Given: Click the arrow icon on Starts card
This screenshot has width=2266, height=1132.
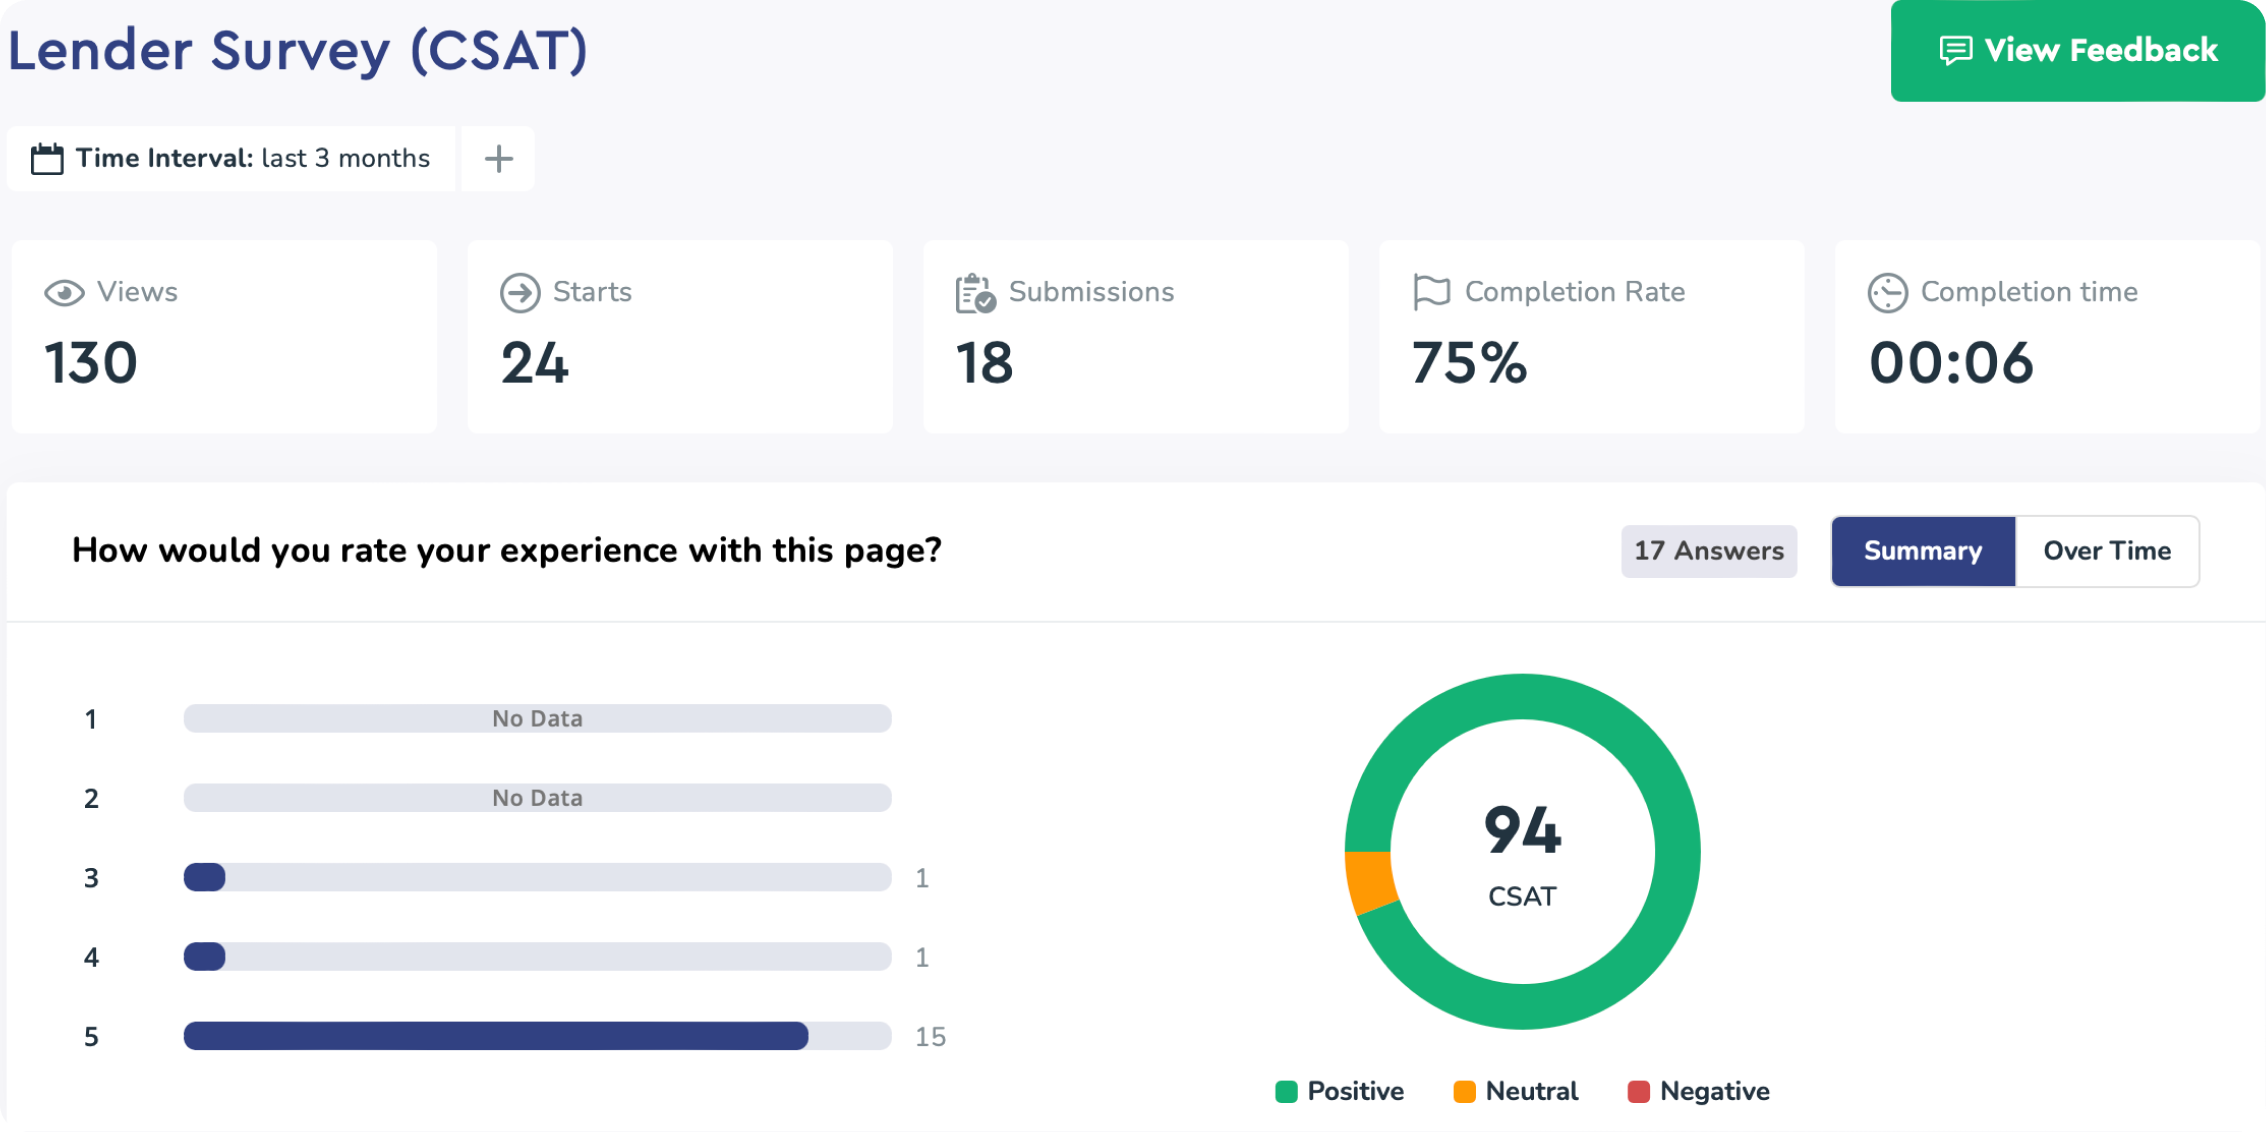Looking at the screenshot, I should [520, 293].
